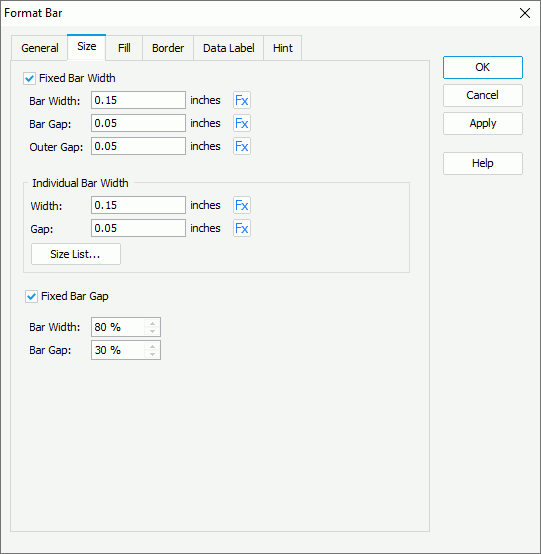
Task: Focus the Outer Gap input field
Action: coord(138,146)
